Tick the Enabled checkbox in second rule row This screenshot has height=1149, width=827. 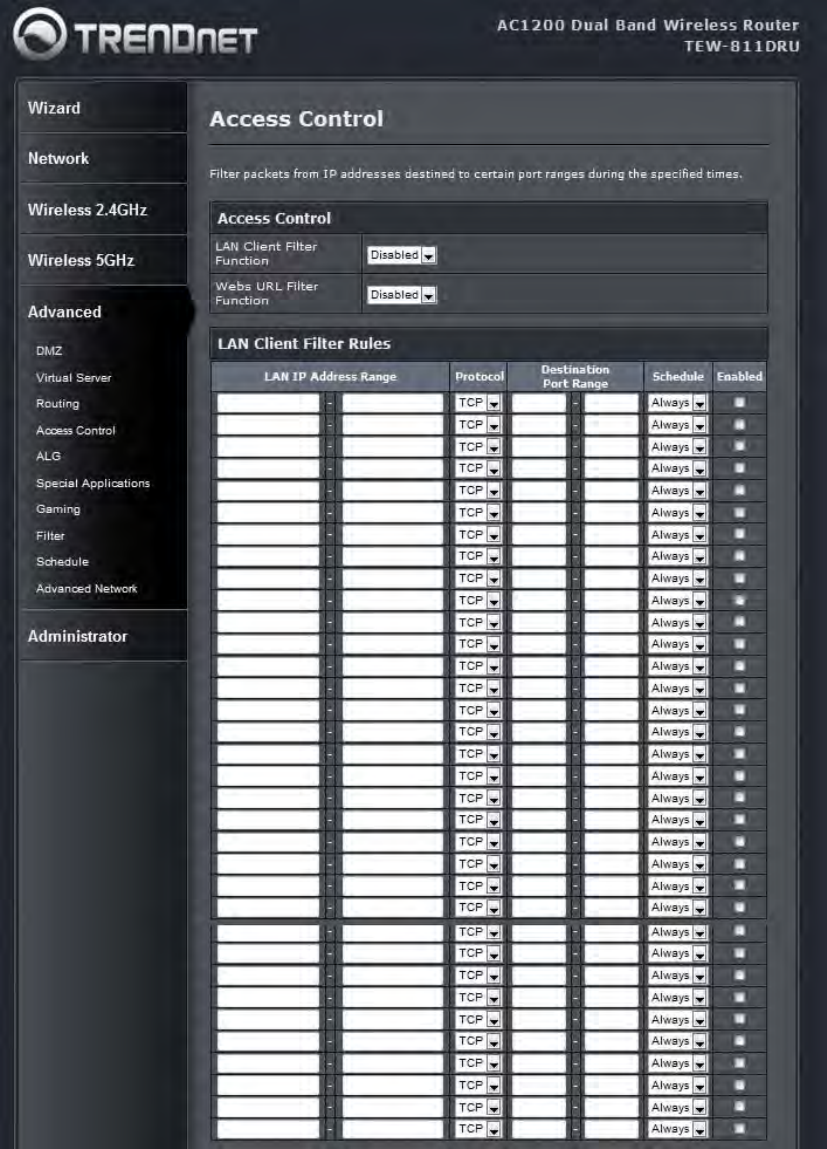739,424
